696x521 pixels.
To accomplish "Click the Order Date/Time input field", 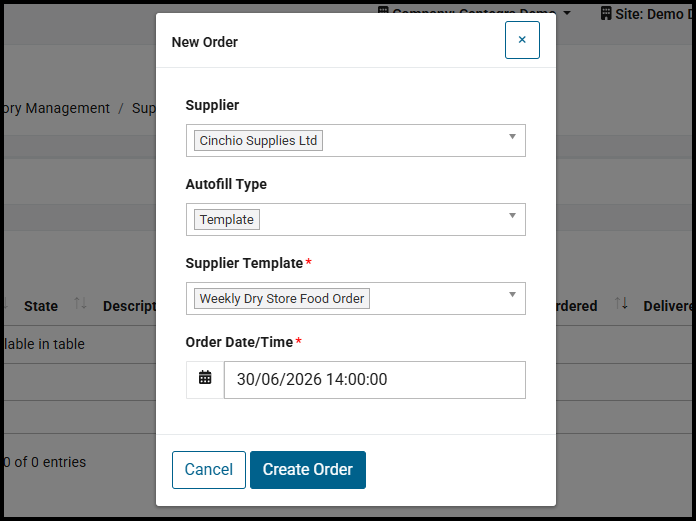I will [x=375, y=380].
